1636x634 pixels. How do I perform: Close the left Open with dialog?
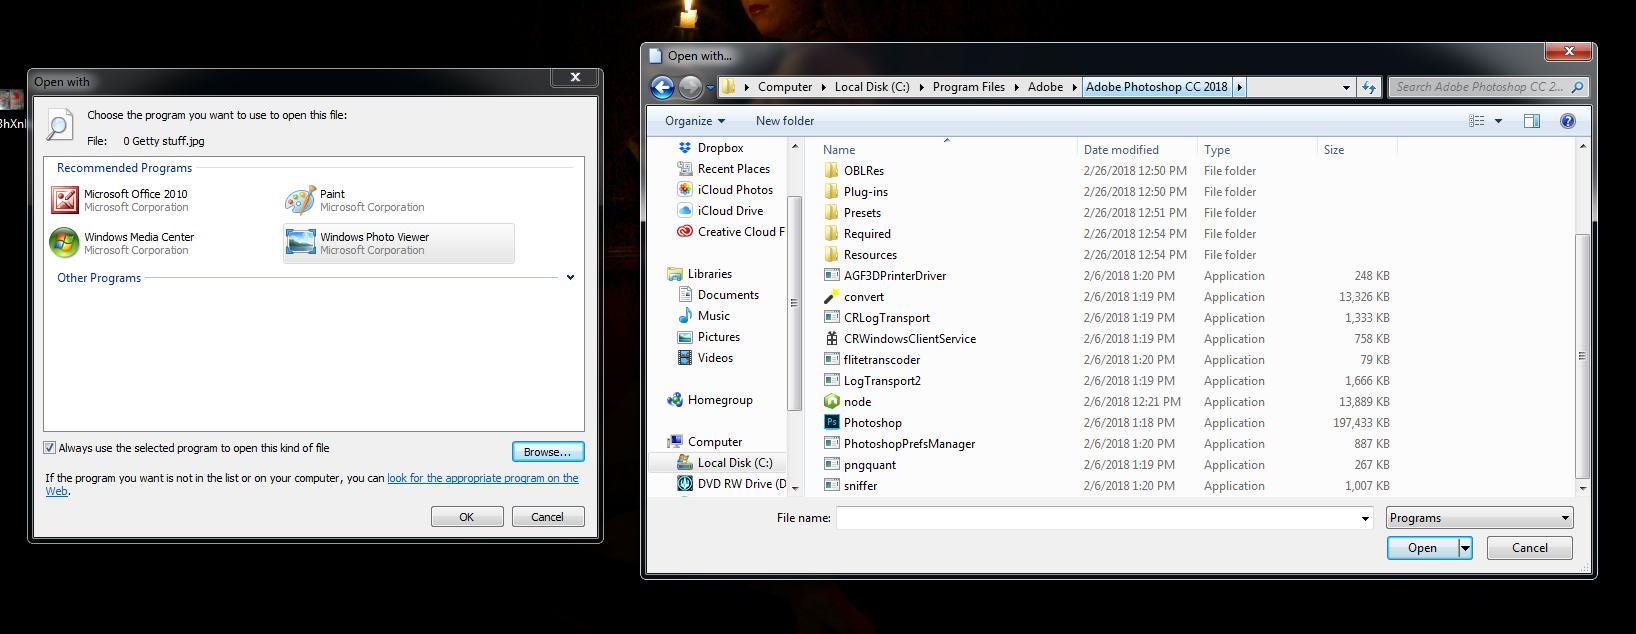[575, 77]
